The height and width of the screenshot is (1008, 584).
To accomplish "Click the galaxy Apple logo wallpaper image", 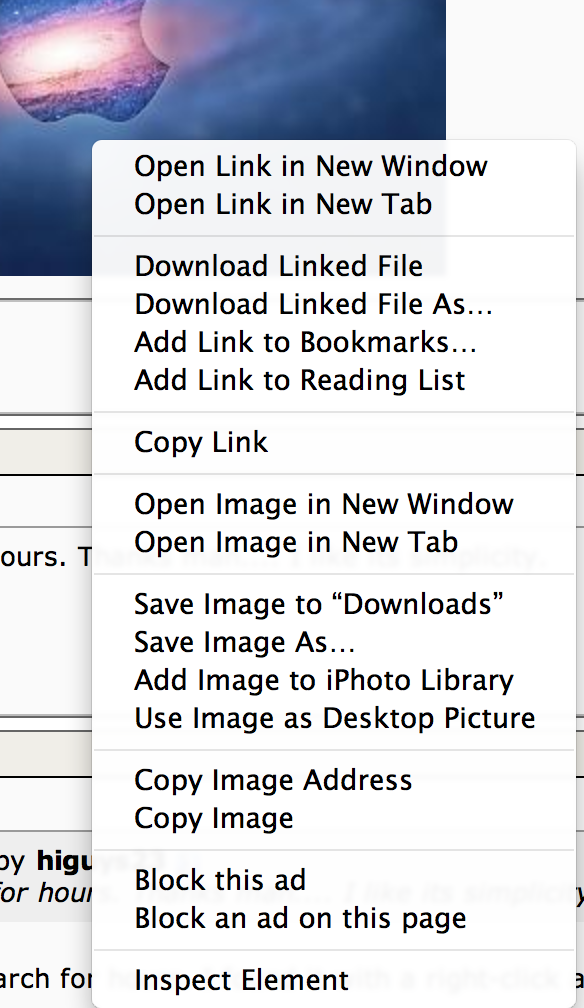I will point(223,71).
